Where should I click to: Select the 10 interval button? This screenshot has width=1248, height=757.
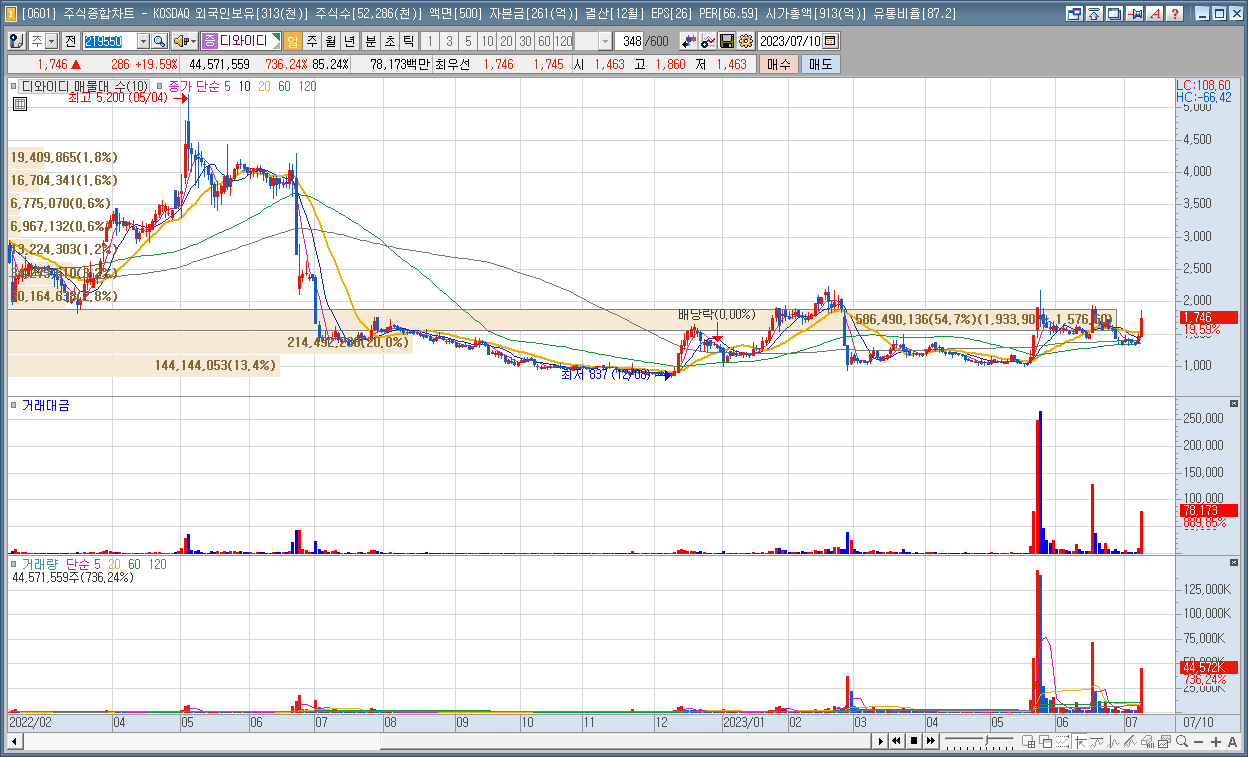tap(487, 41)
